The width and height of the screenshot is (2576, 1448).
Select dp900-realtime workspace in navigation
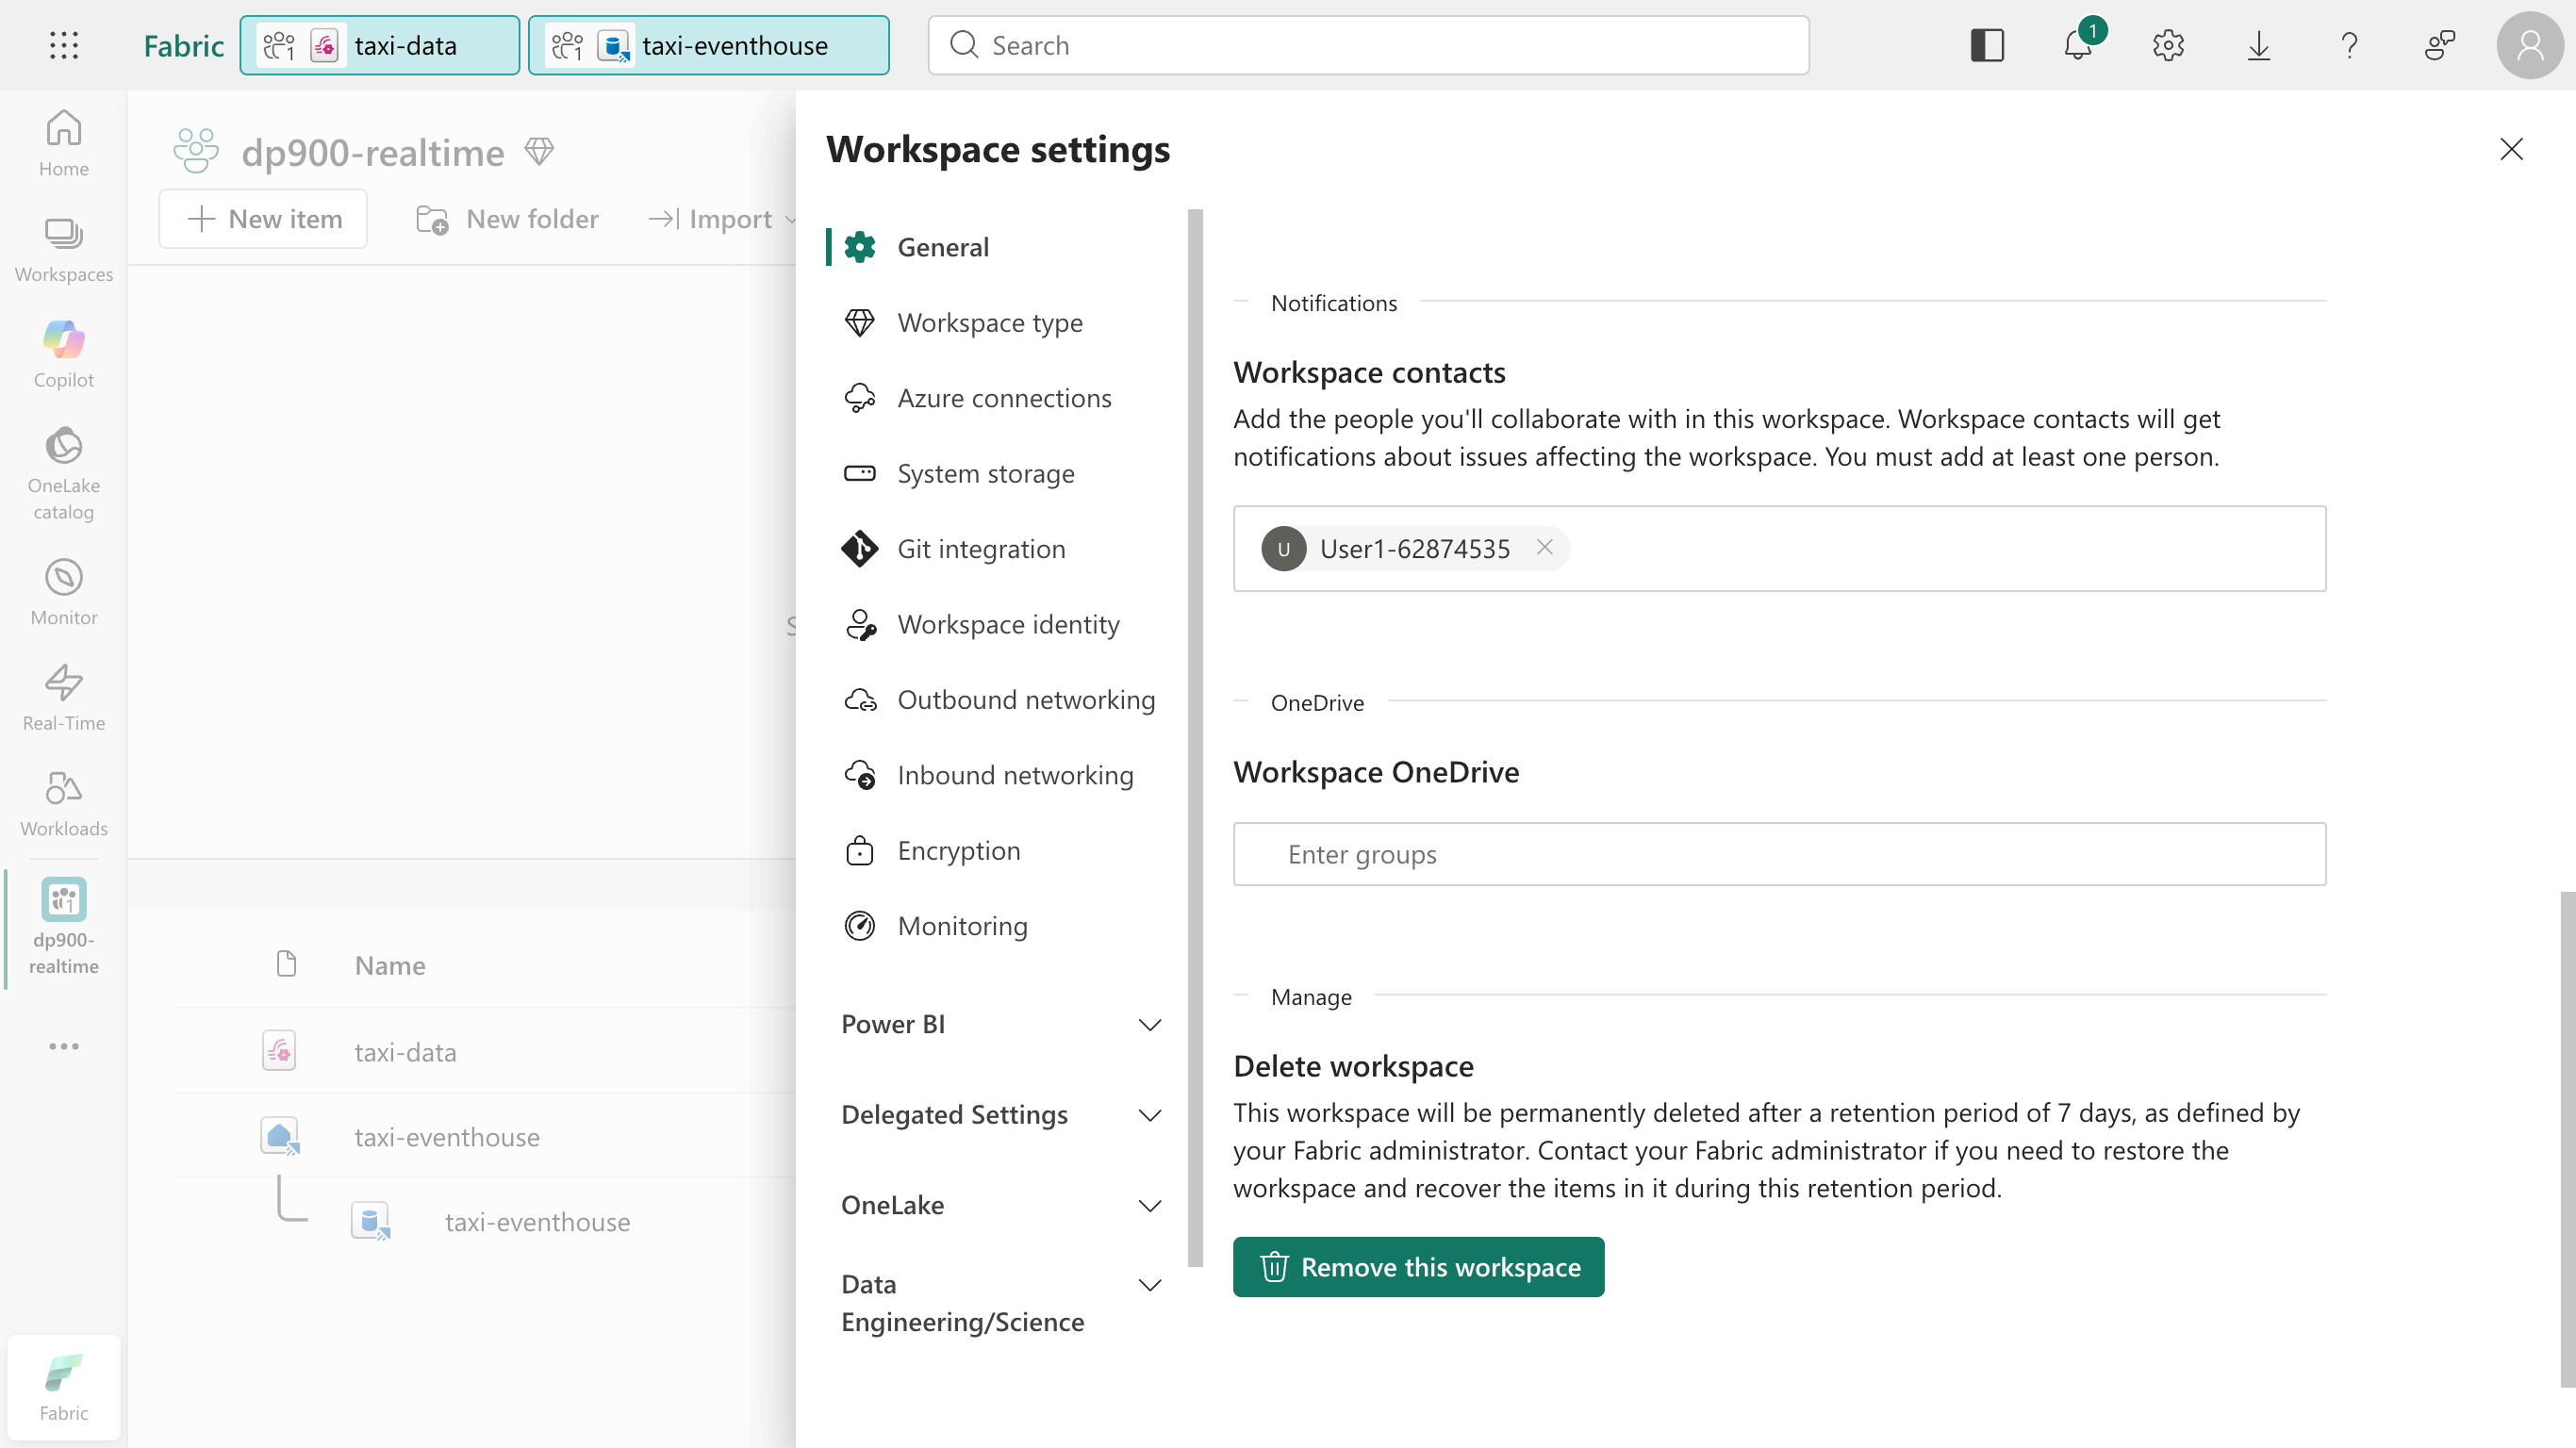64,927
